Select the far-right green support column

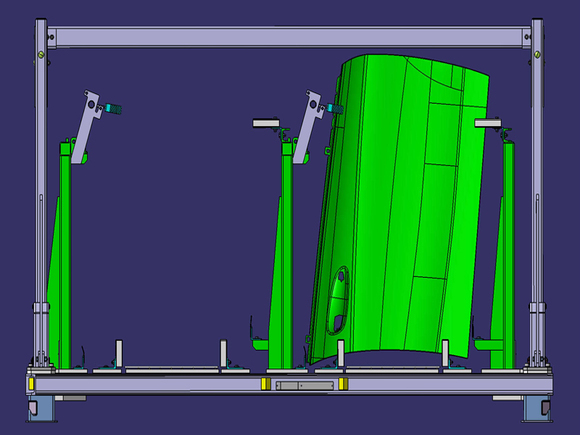tap(509, 255)
